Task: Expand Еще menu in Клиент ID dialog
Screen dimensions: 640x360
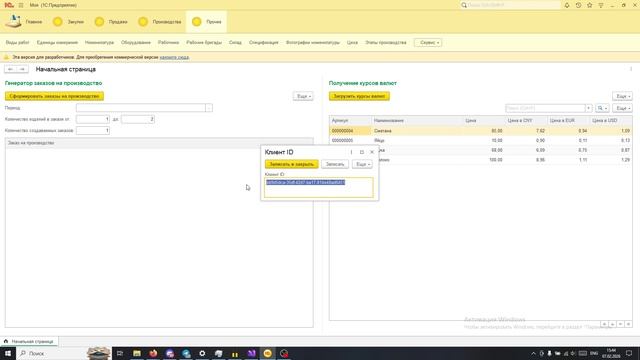Action: click(x=362, y=164)
